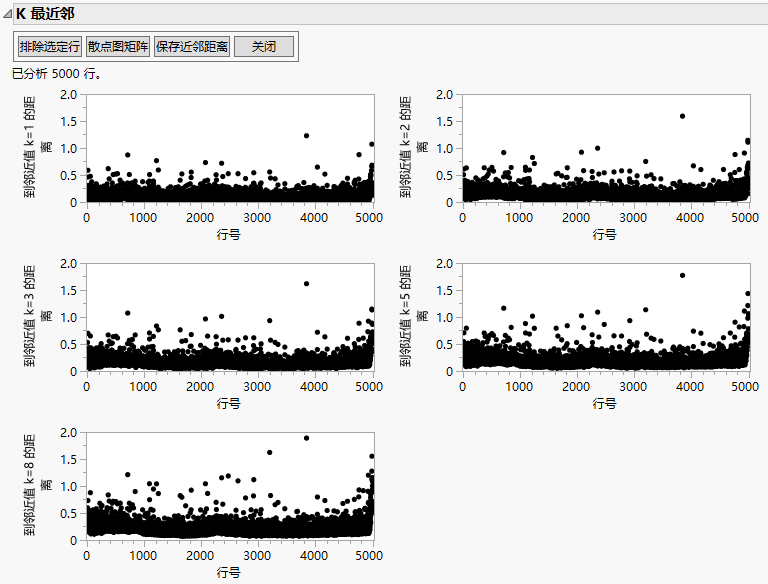Click the k=8 distance plot area
This screenshot has width=768, height=584.
pos(230,486)
